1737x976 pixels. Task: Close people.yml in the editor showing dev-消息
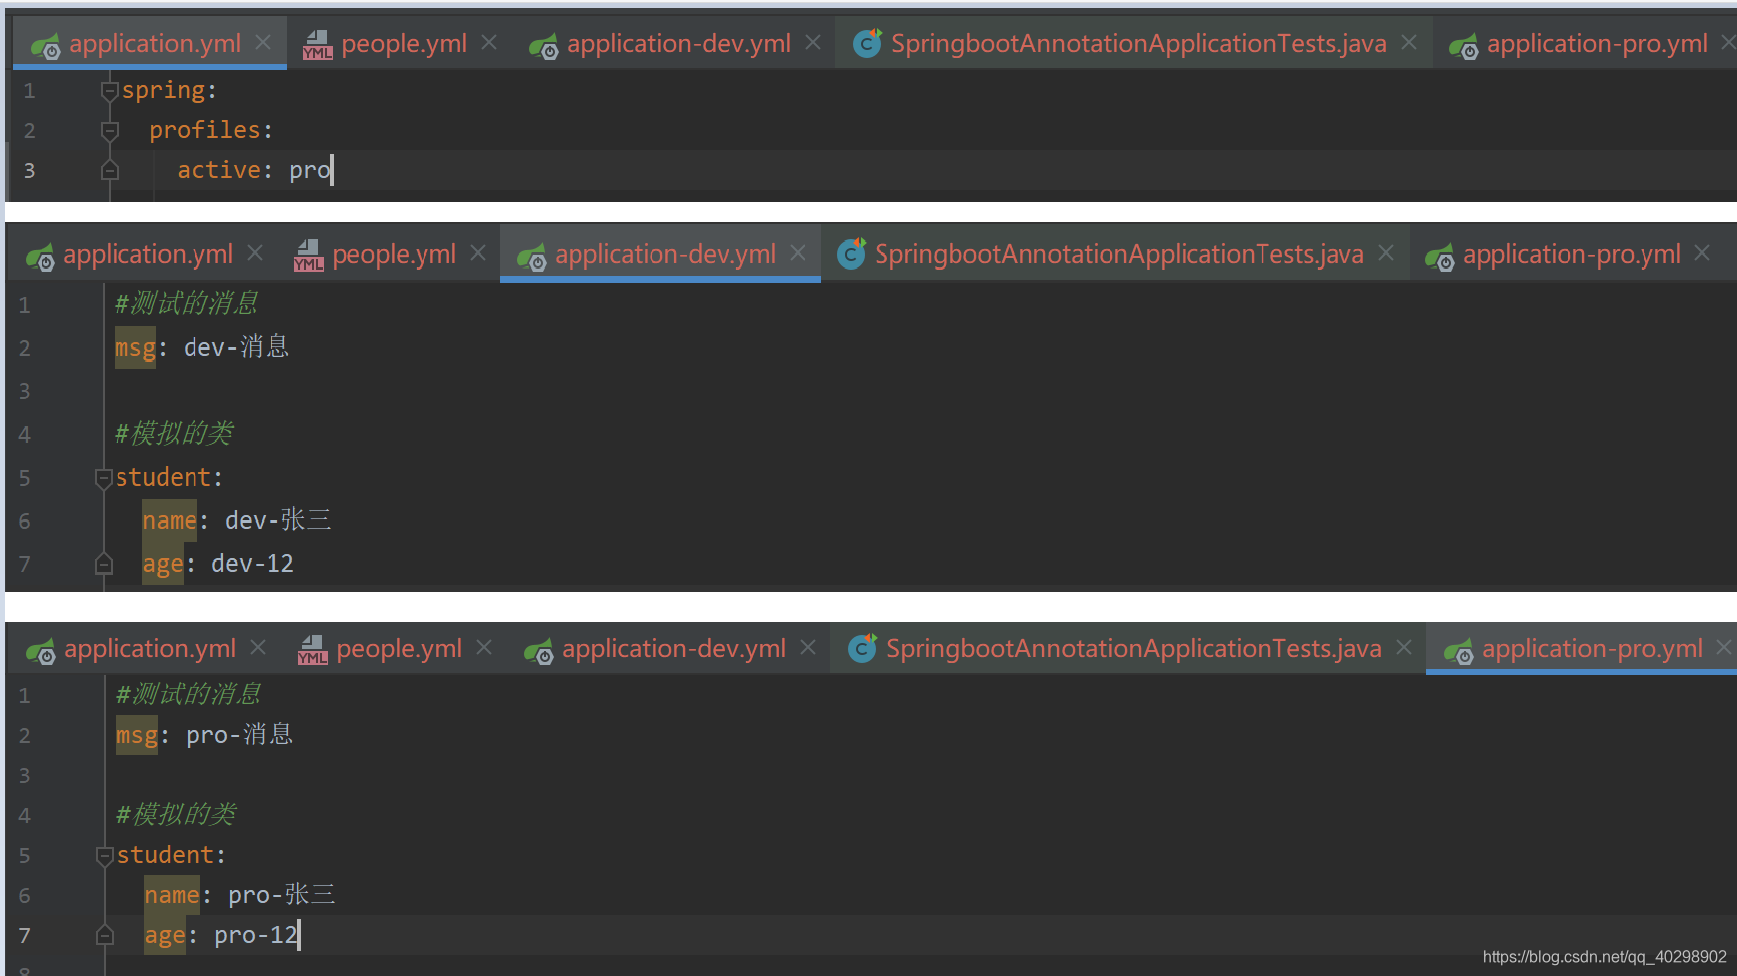(x=478, y=253)
